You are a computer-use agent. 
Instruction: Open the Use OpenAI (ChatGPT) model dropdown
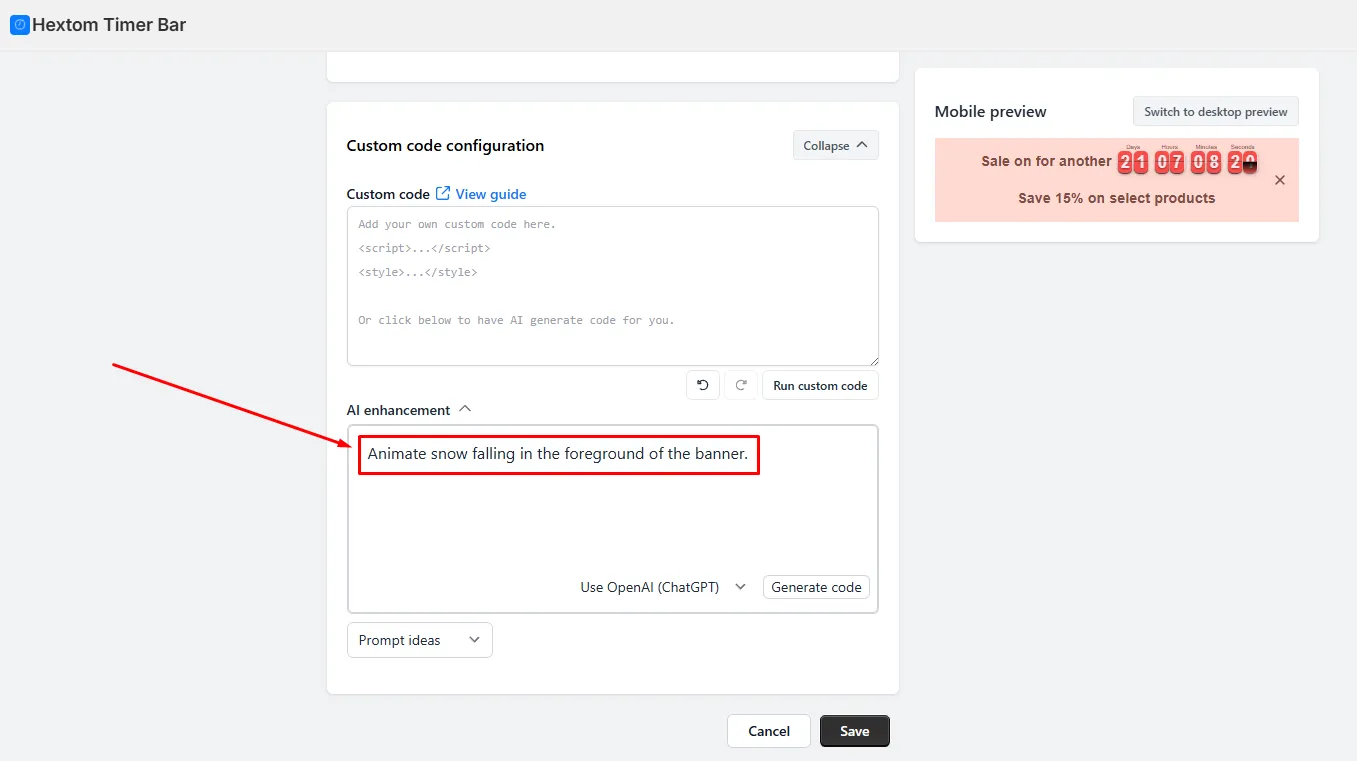(x=663, y=587)
